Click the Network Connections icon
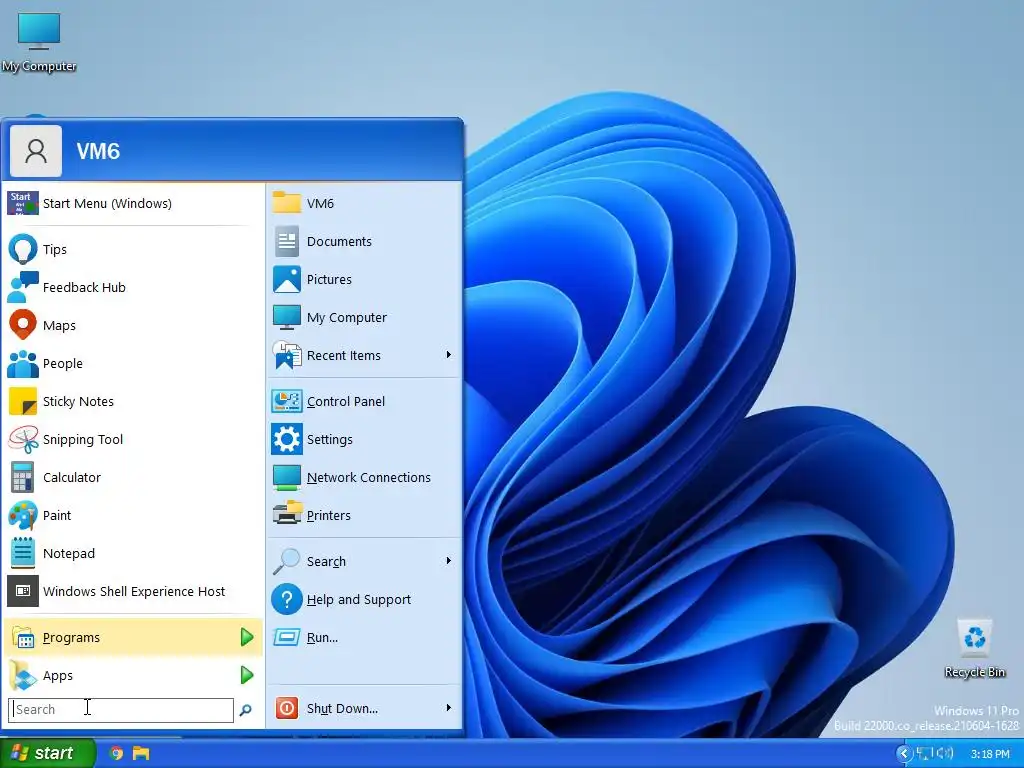 click(287, 477)
